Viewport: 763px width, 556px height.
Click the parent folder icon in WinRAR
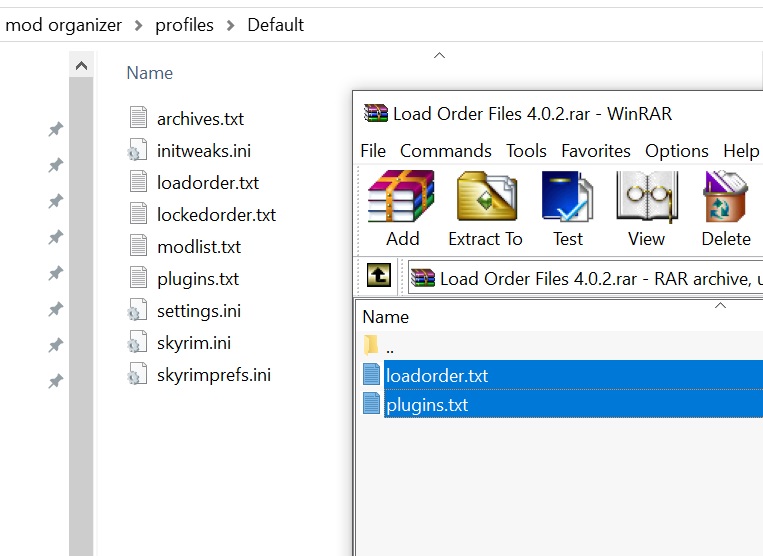[371, 345]
